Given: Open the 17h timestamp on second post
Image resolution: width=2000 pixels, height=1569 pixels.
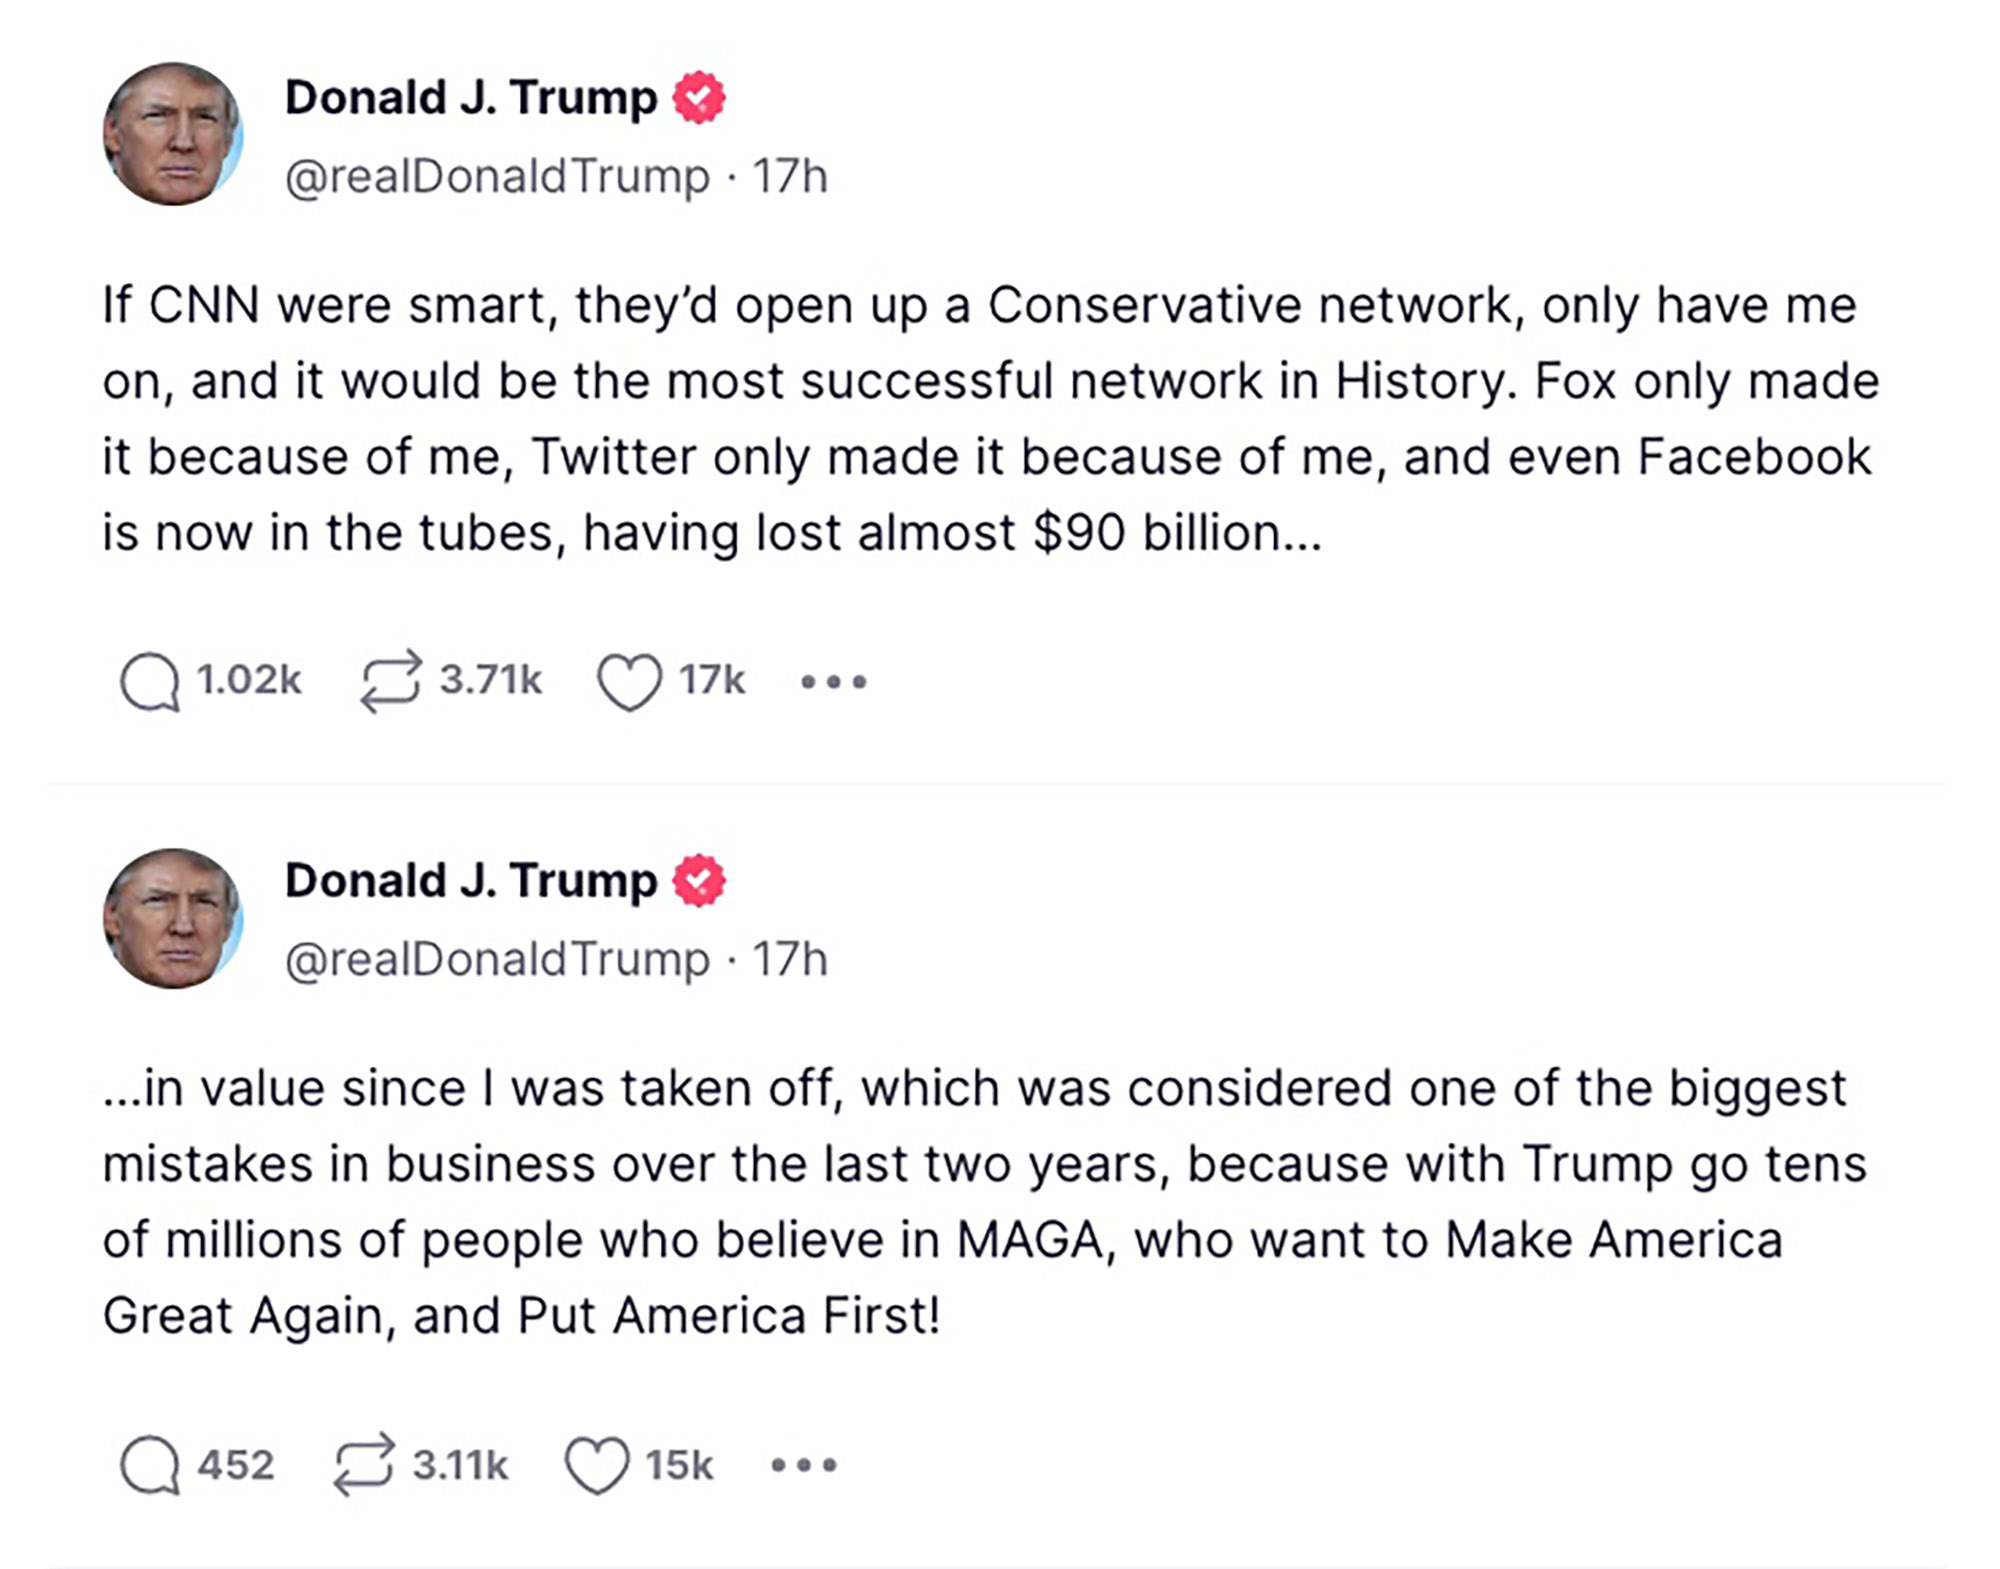Looking at the screenshot, I should 790,960.
